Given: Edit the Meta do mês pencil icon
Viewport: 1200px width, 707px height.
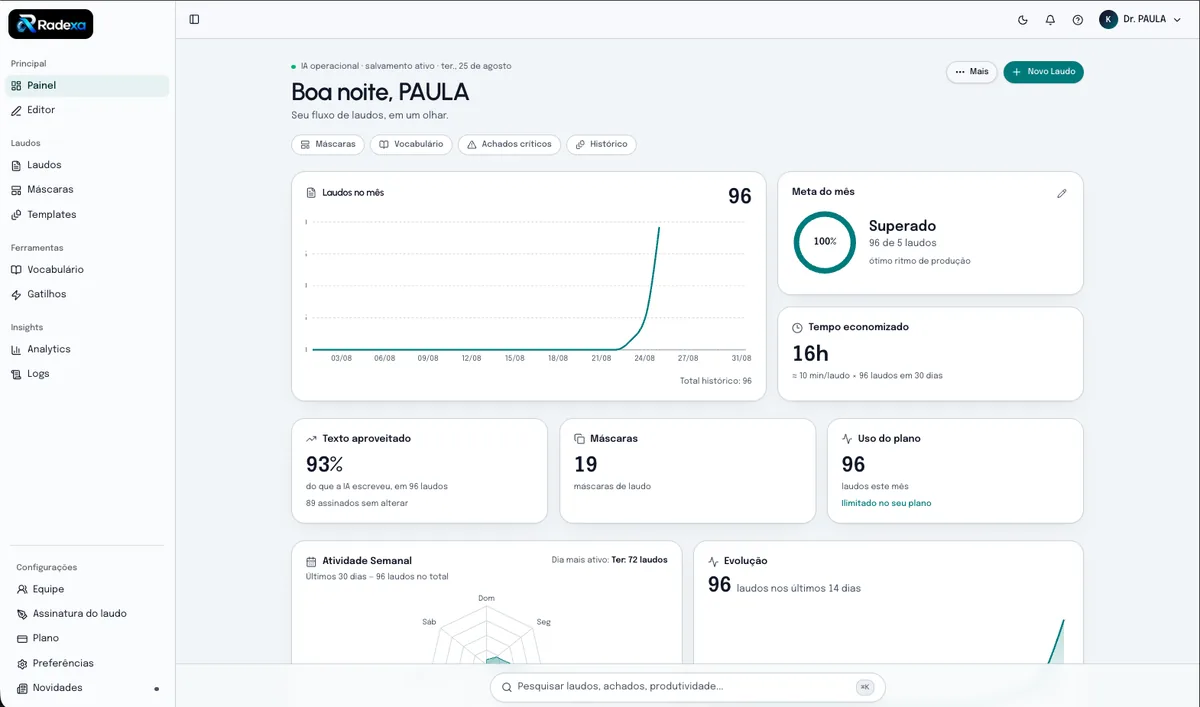Looking at the screenshot, I should point(1062,193).
